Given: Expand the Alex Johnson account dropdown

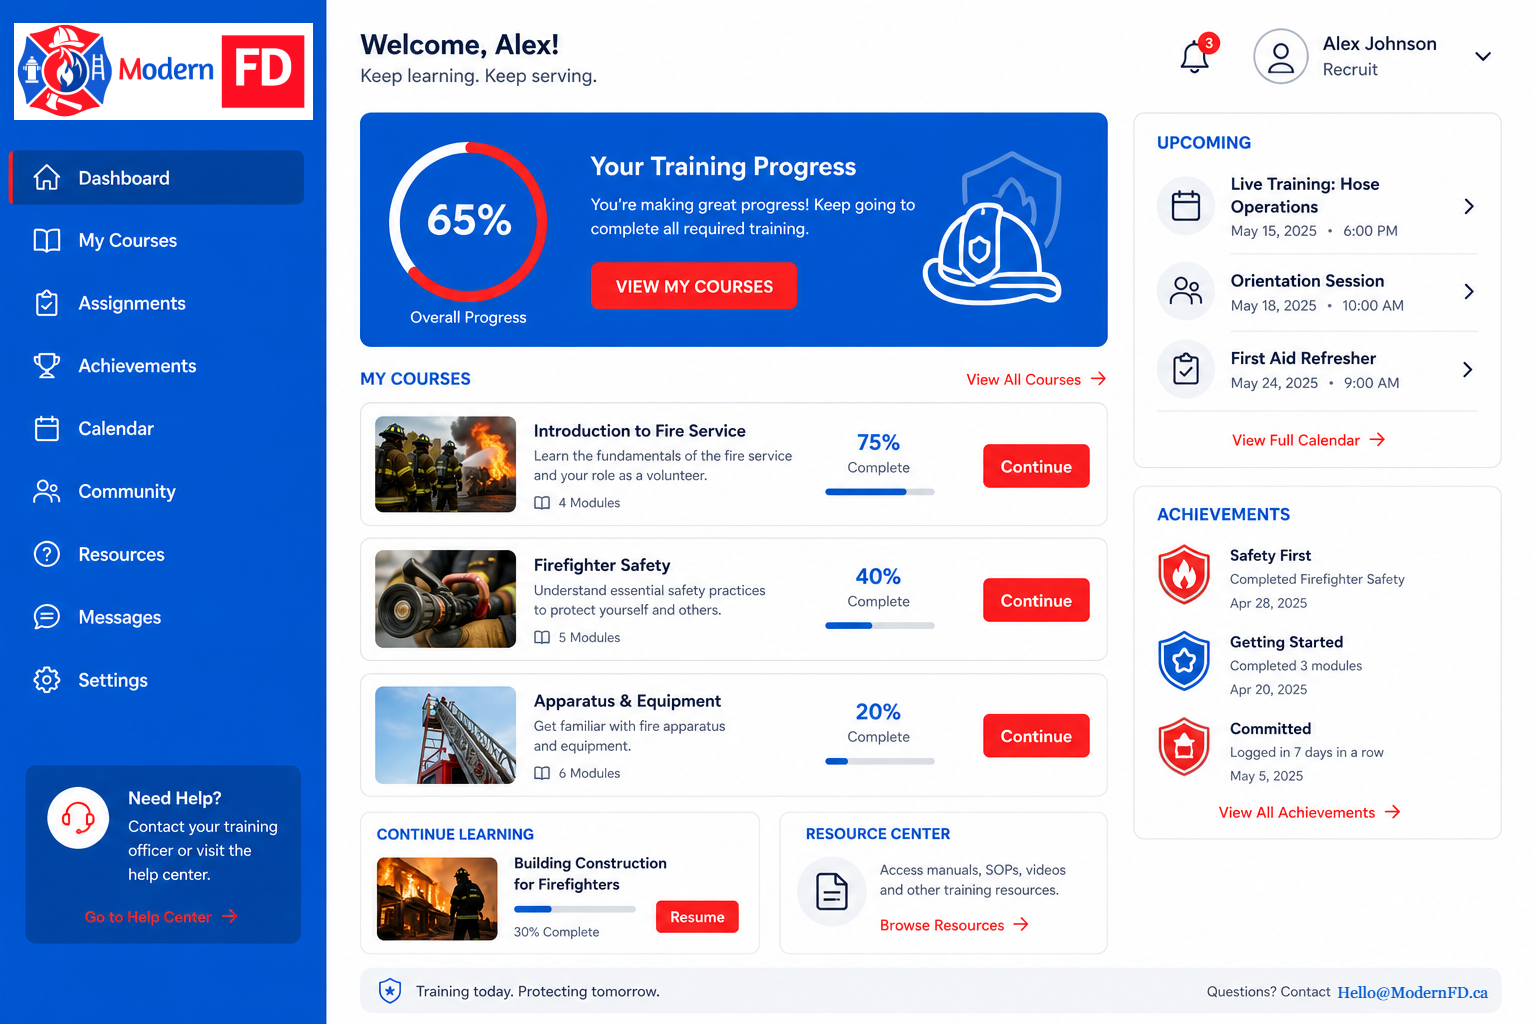Looking at the screenshot, I should 1483,56.
